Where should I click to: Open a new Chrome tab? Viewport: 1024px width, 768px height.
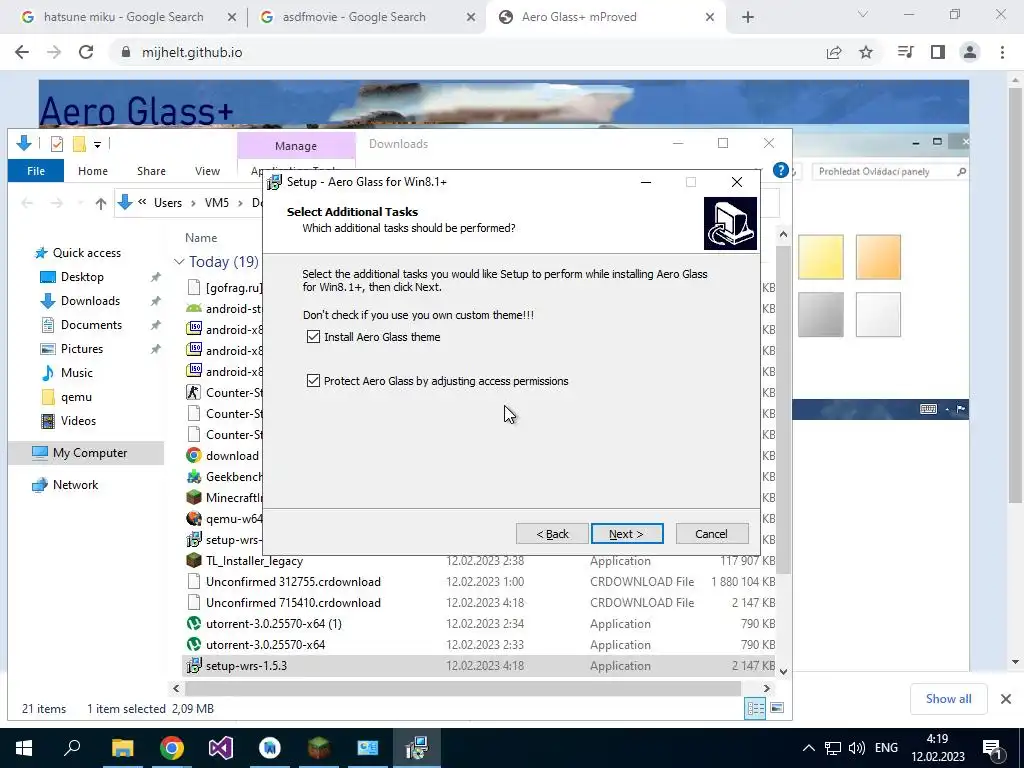click(x=748, y=18)
